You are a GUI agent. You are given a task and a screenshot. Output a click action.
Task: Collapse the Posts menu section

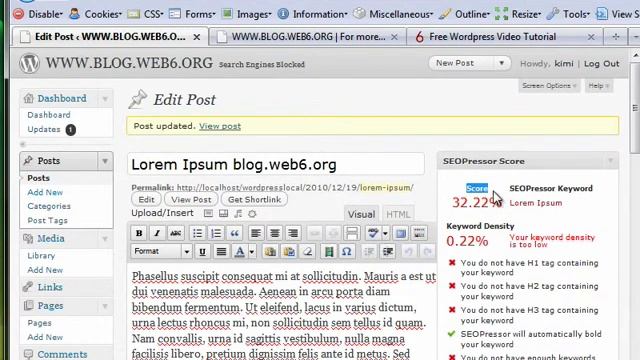105,161
